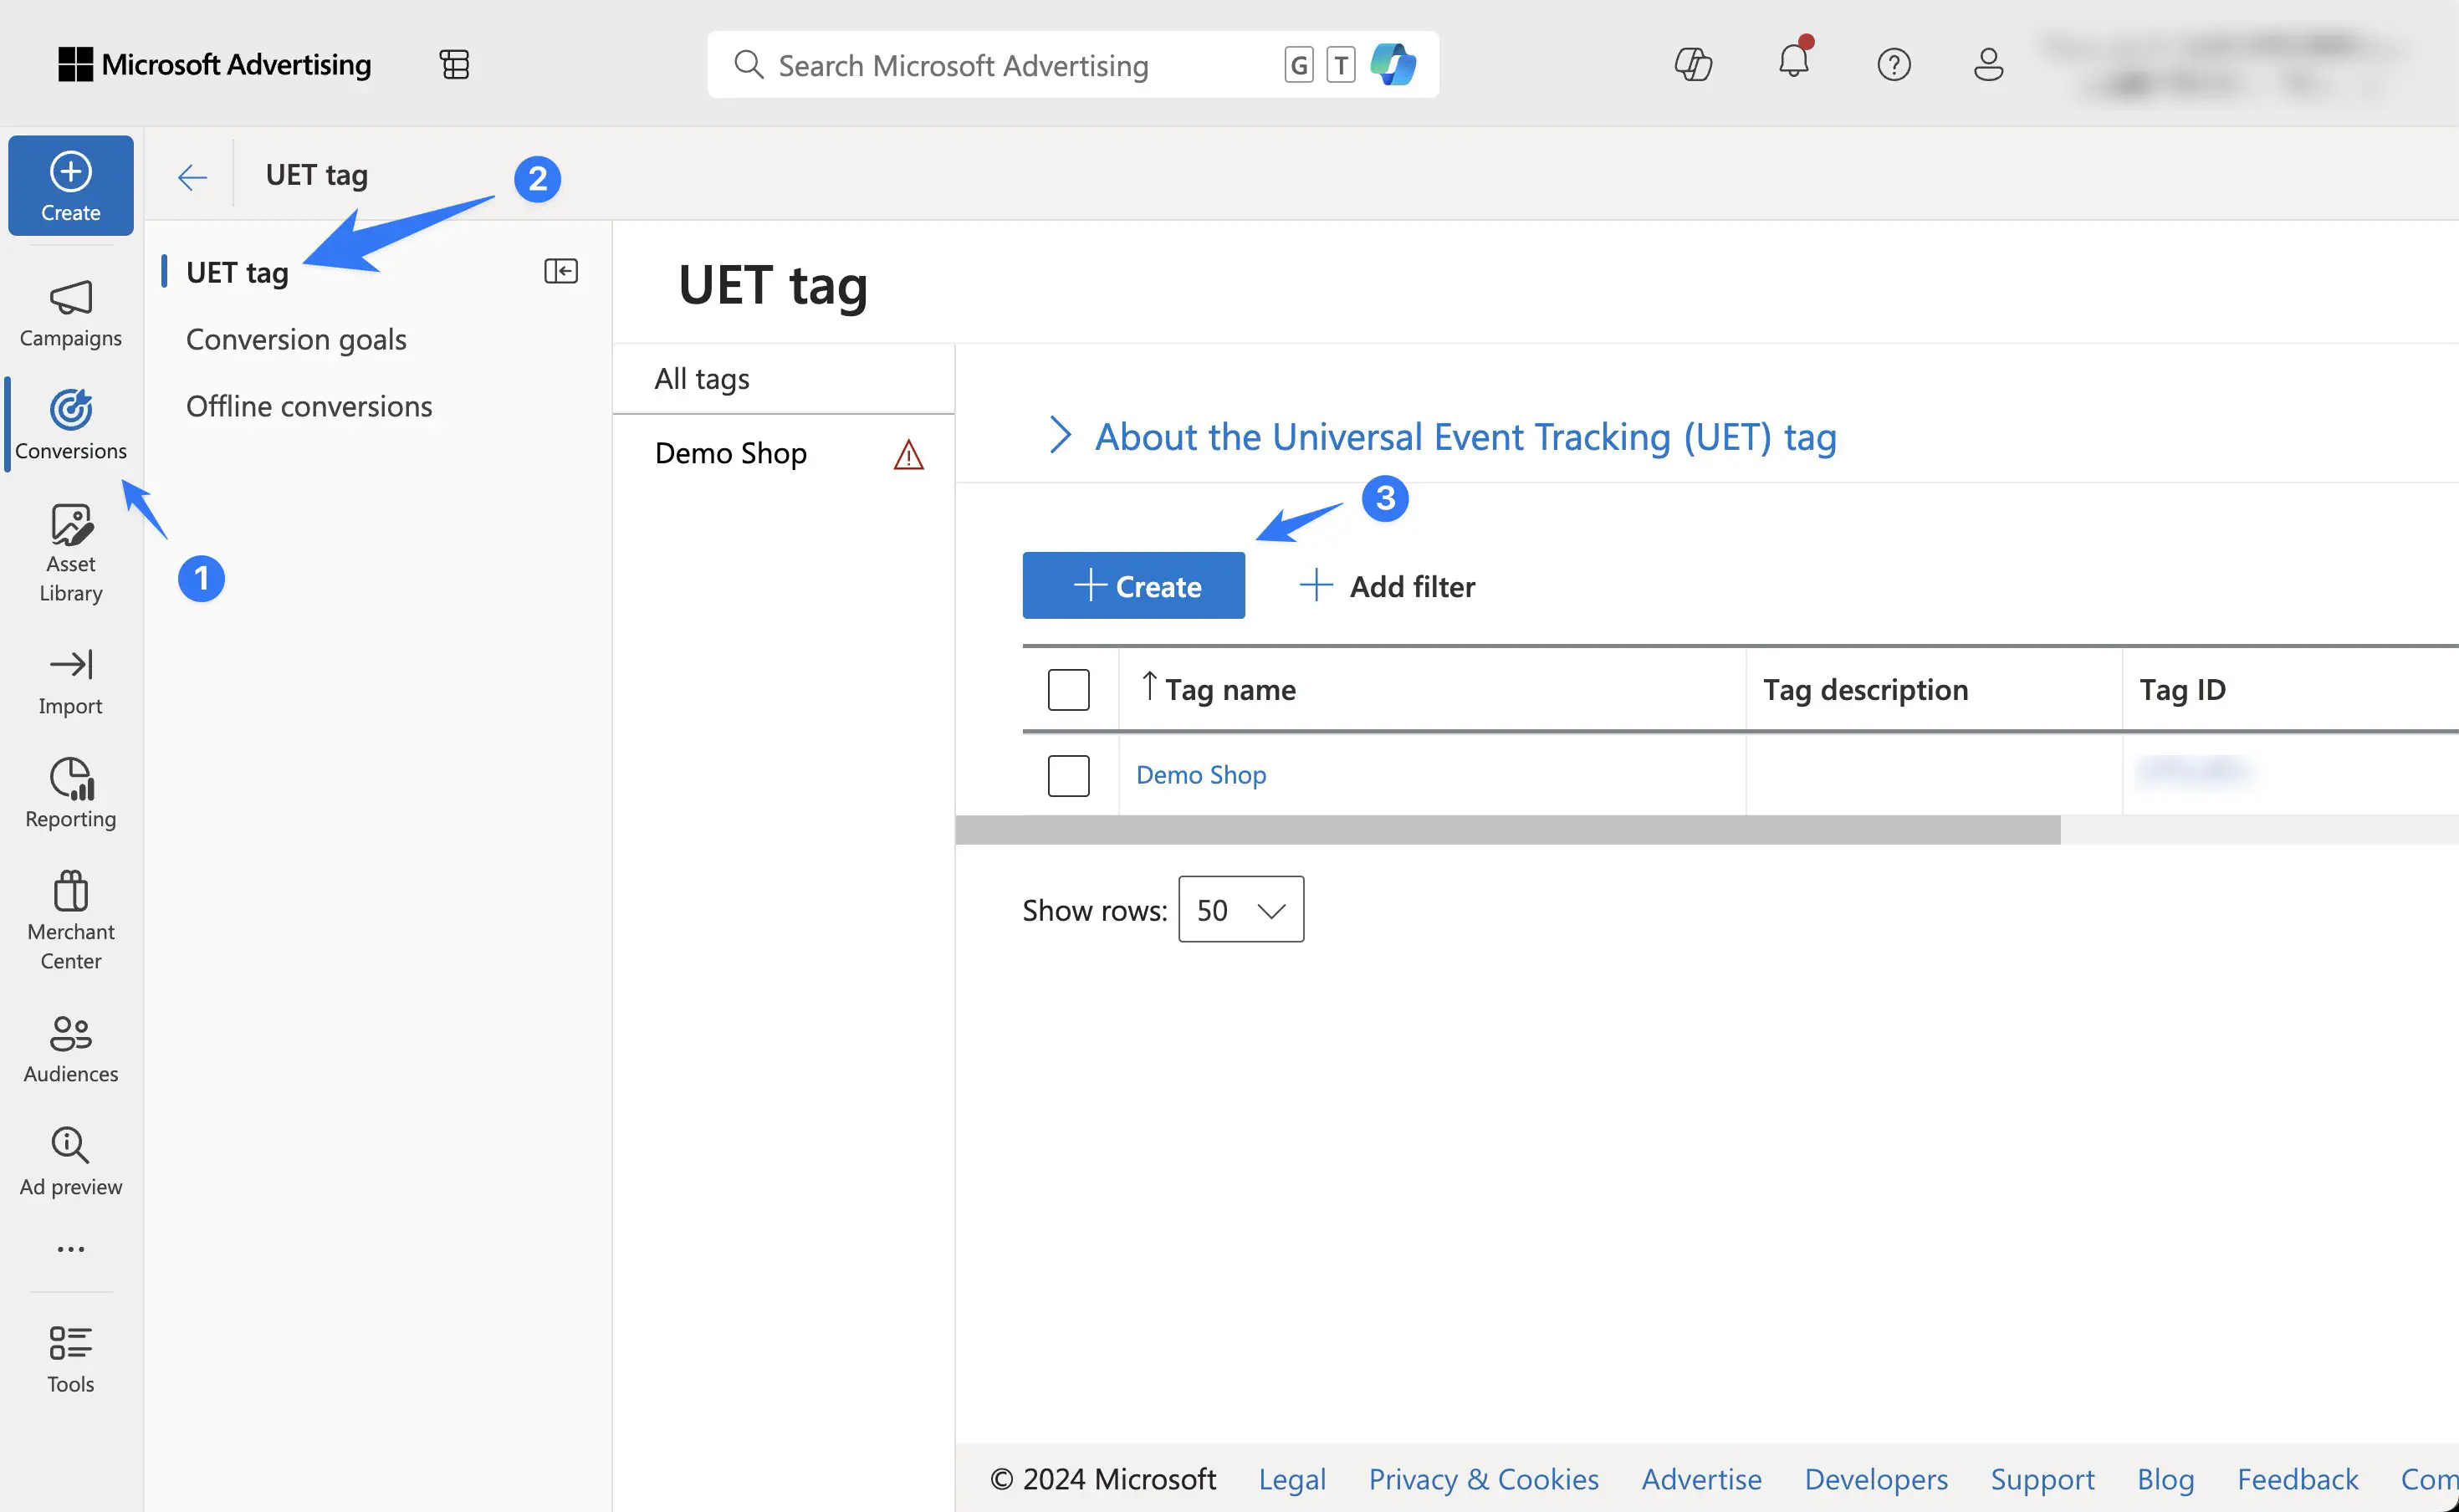Click the T shortcut key icon
Screen dimensions: 2459x1512
click(1340, 65)
